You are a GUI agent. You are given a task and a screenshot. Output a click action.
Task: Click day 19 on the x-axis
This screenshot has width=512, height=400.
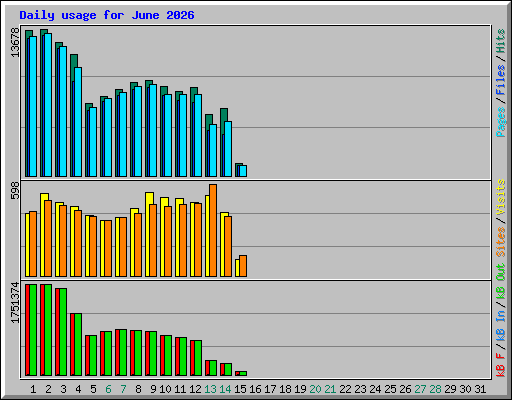coord(300,389)
